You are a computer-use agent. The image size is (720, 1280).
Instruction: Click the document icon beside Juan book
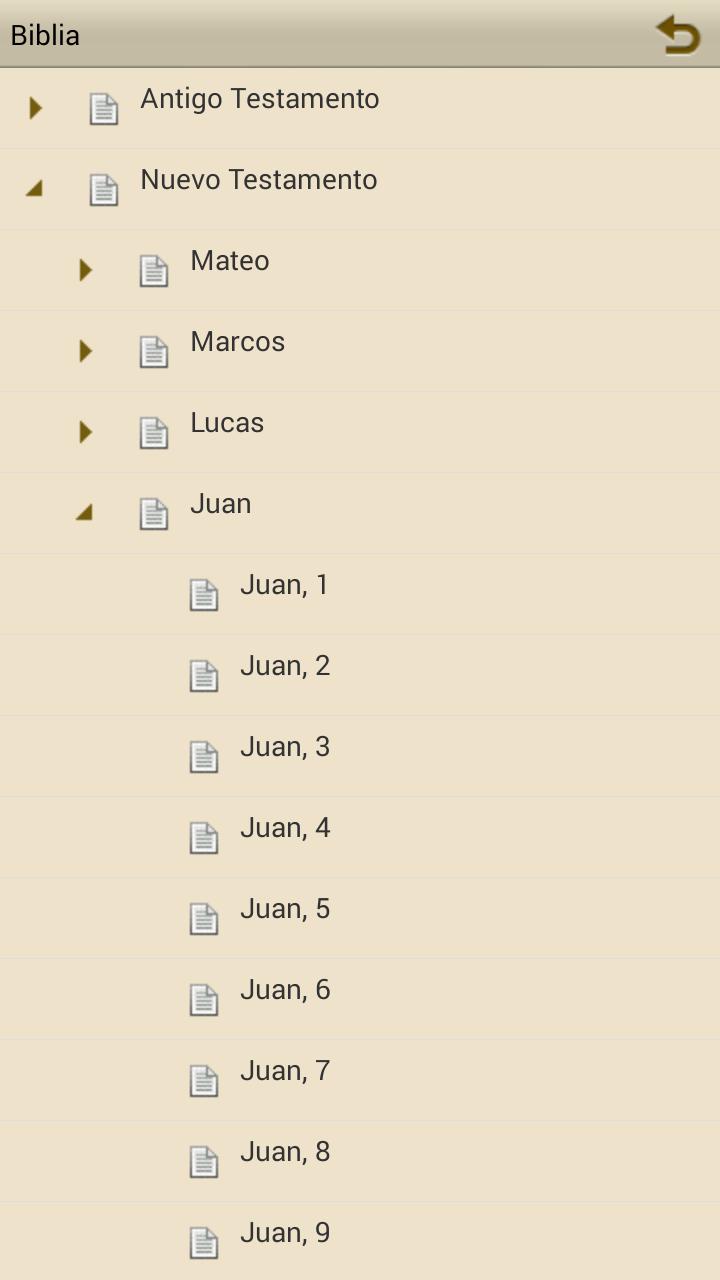pos(154,514)
